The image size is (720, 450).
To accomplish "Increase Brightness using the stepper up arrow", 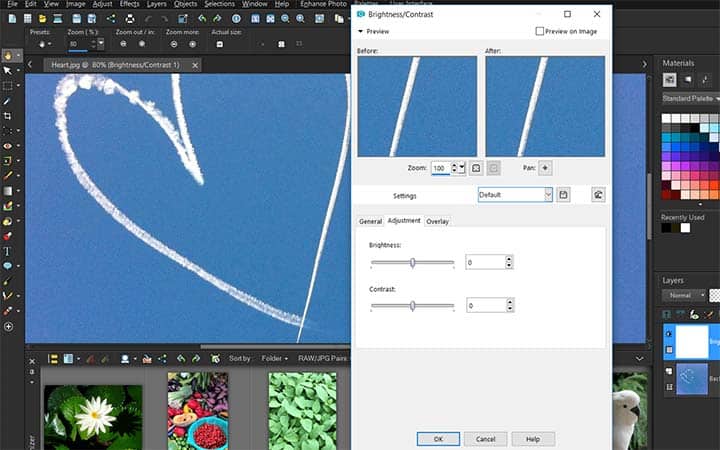I will pyautogui.click(x=509, y=259).
